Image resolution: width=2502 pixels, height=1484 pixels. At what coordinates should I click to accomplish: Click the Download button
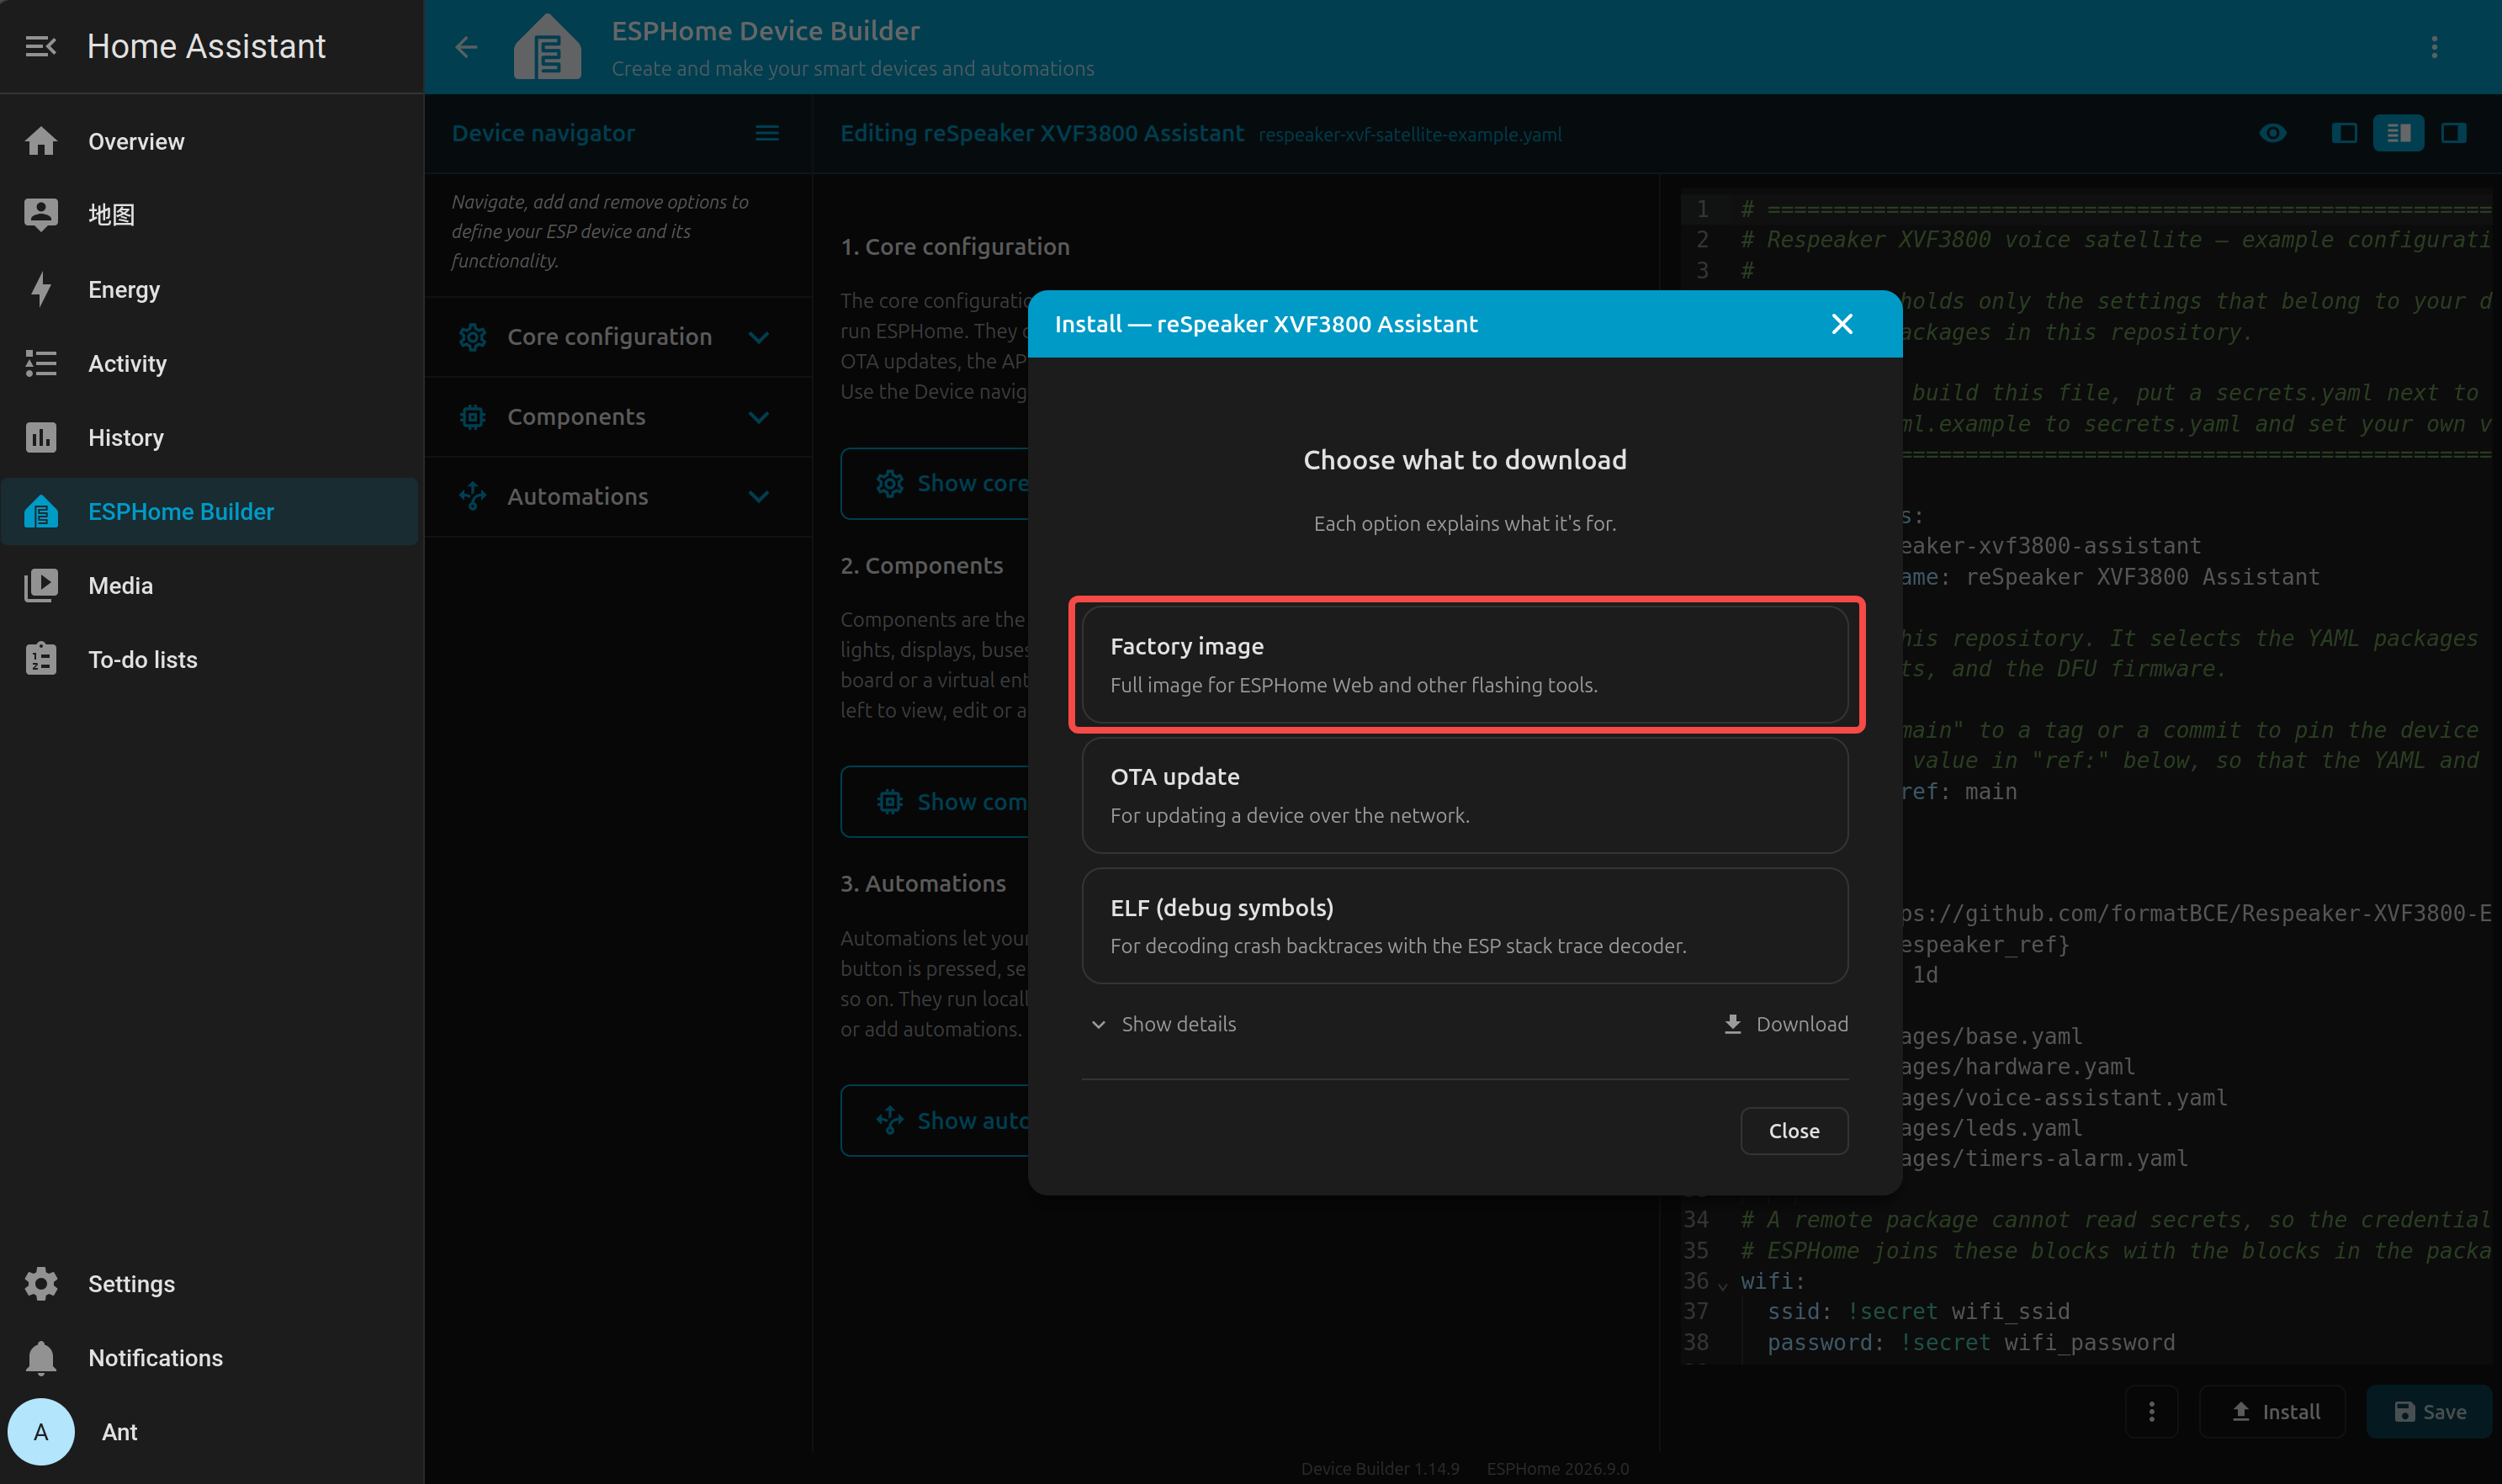tap(1786, 1024)
